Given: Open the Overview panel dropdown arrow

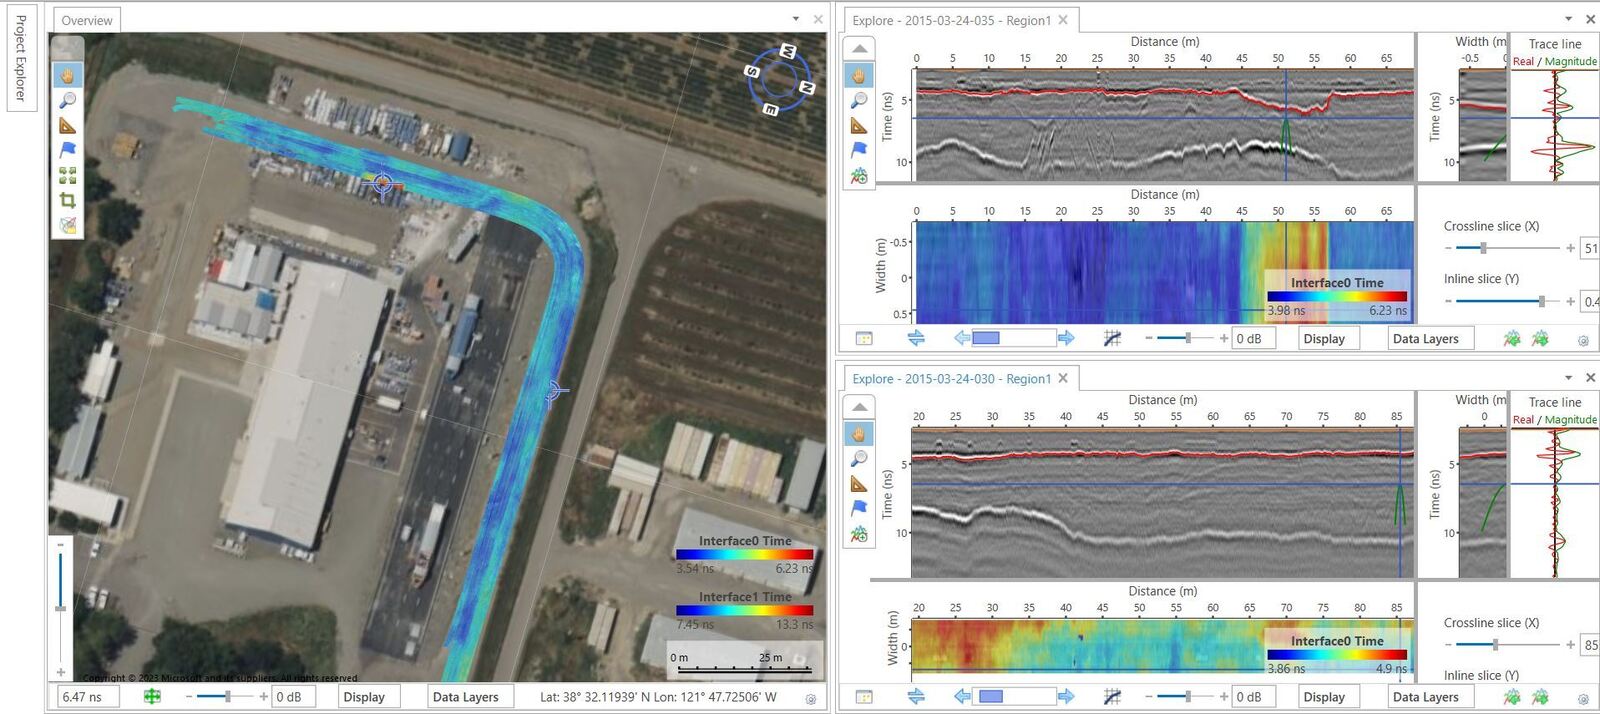Looking at the screenshot, I should 796,19.
